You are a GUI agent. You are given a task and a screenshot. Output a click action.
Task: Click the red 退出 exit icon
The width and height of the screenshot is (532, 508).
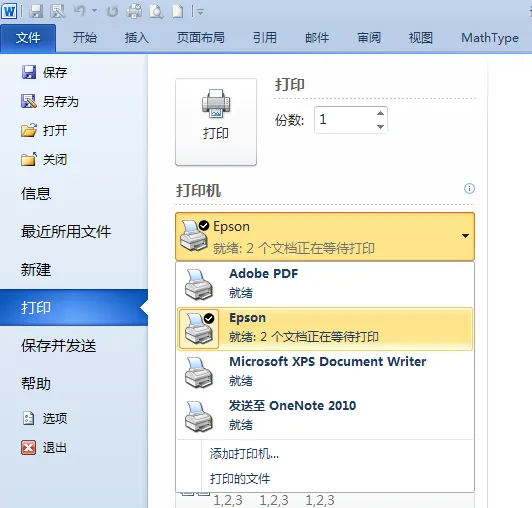(28, 447)
